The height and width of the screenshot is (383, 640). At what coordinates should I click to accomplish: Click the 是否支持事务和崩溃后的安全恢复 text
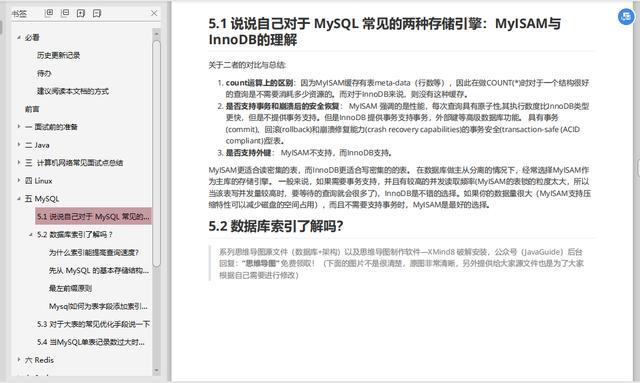[282, 106]
